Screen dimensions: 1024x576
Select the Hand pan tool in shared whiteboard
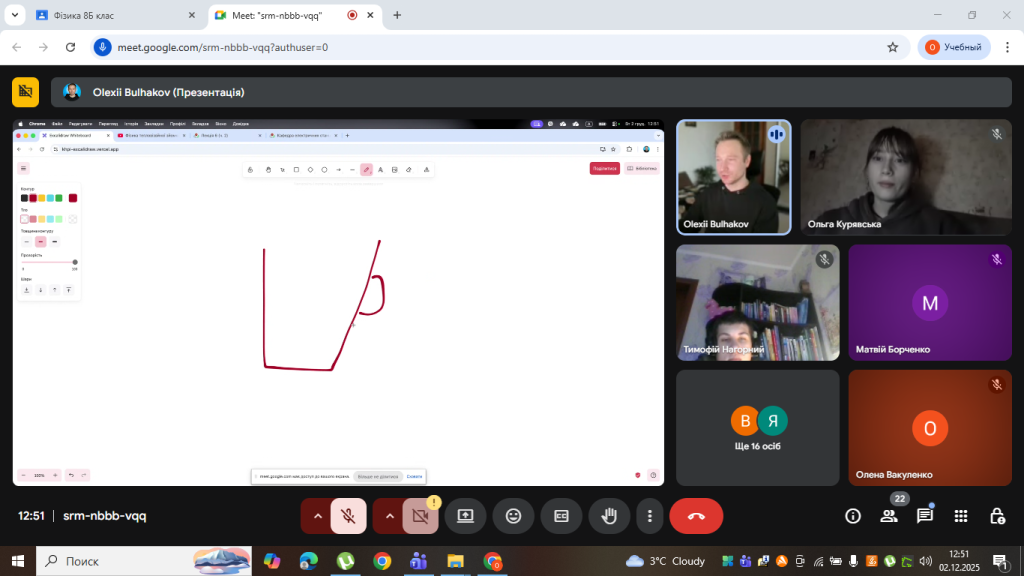268,170
